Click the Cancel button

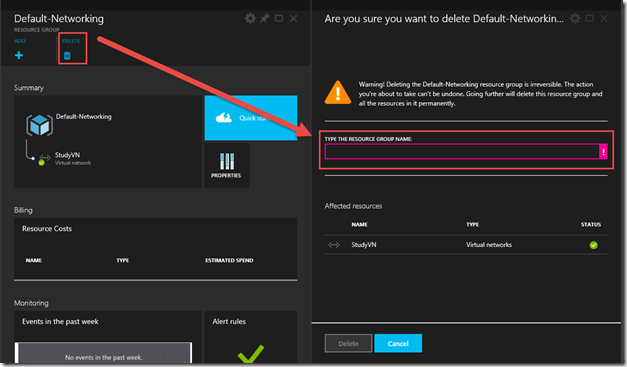coord(398,343)
